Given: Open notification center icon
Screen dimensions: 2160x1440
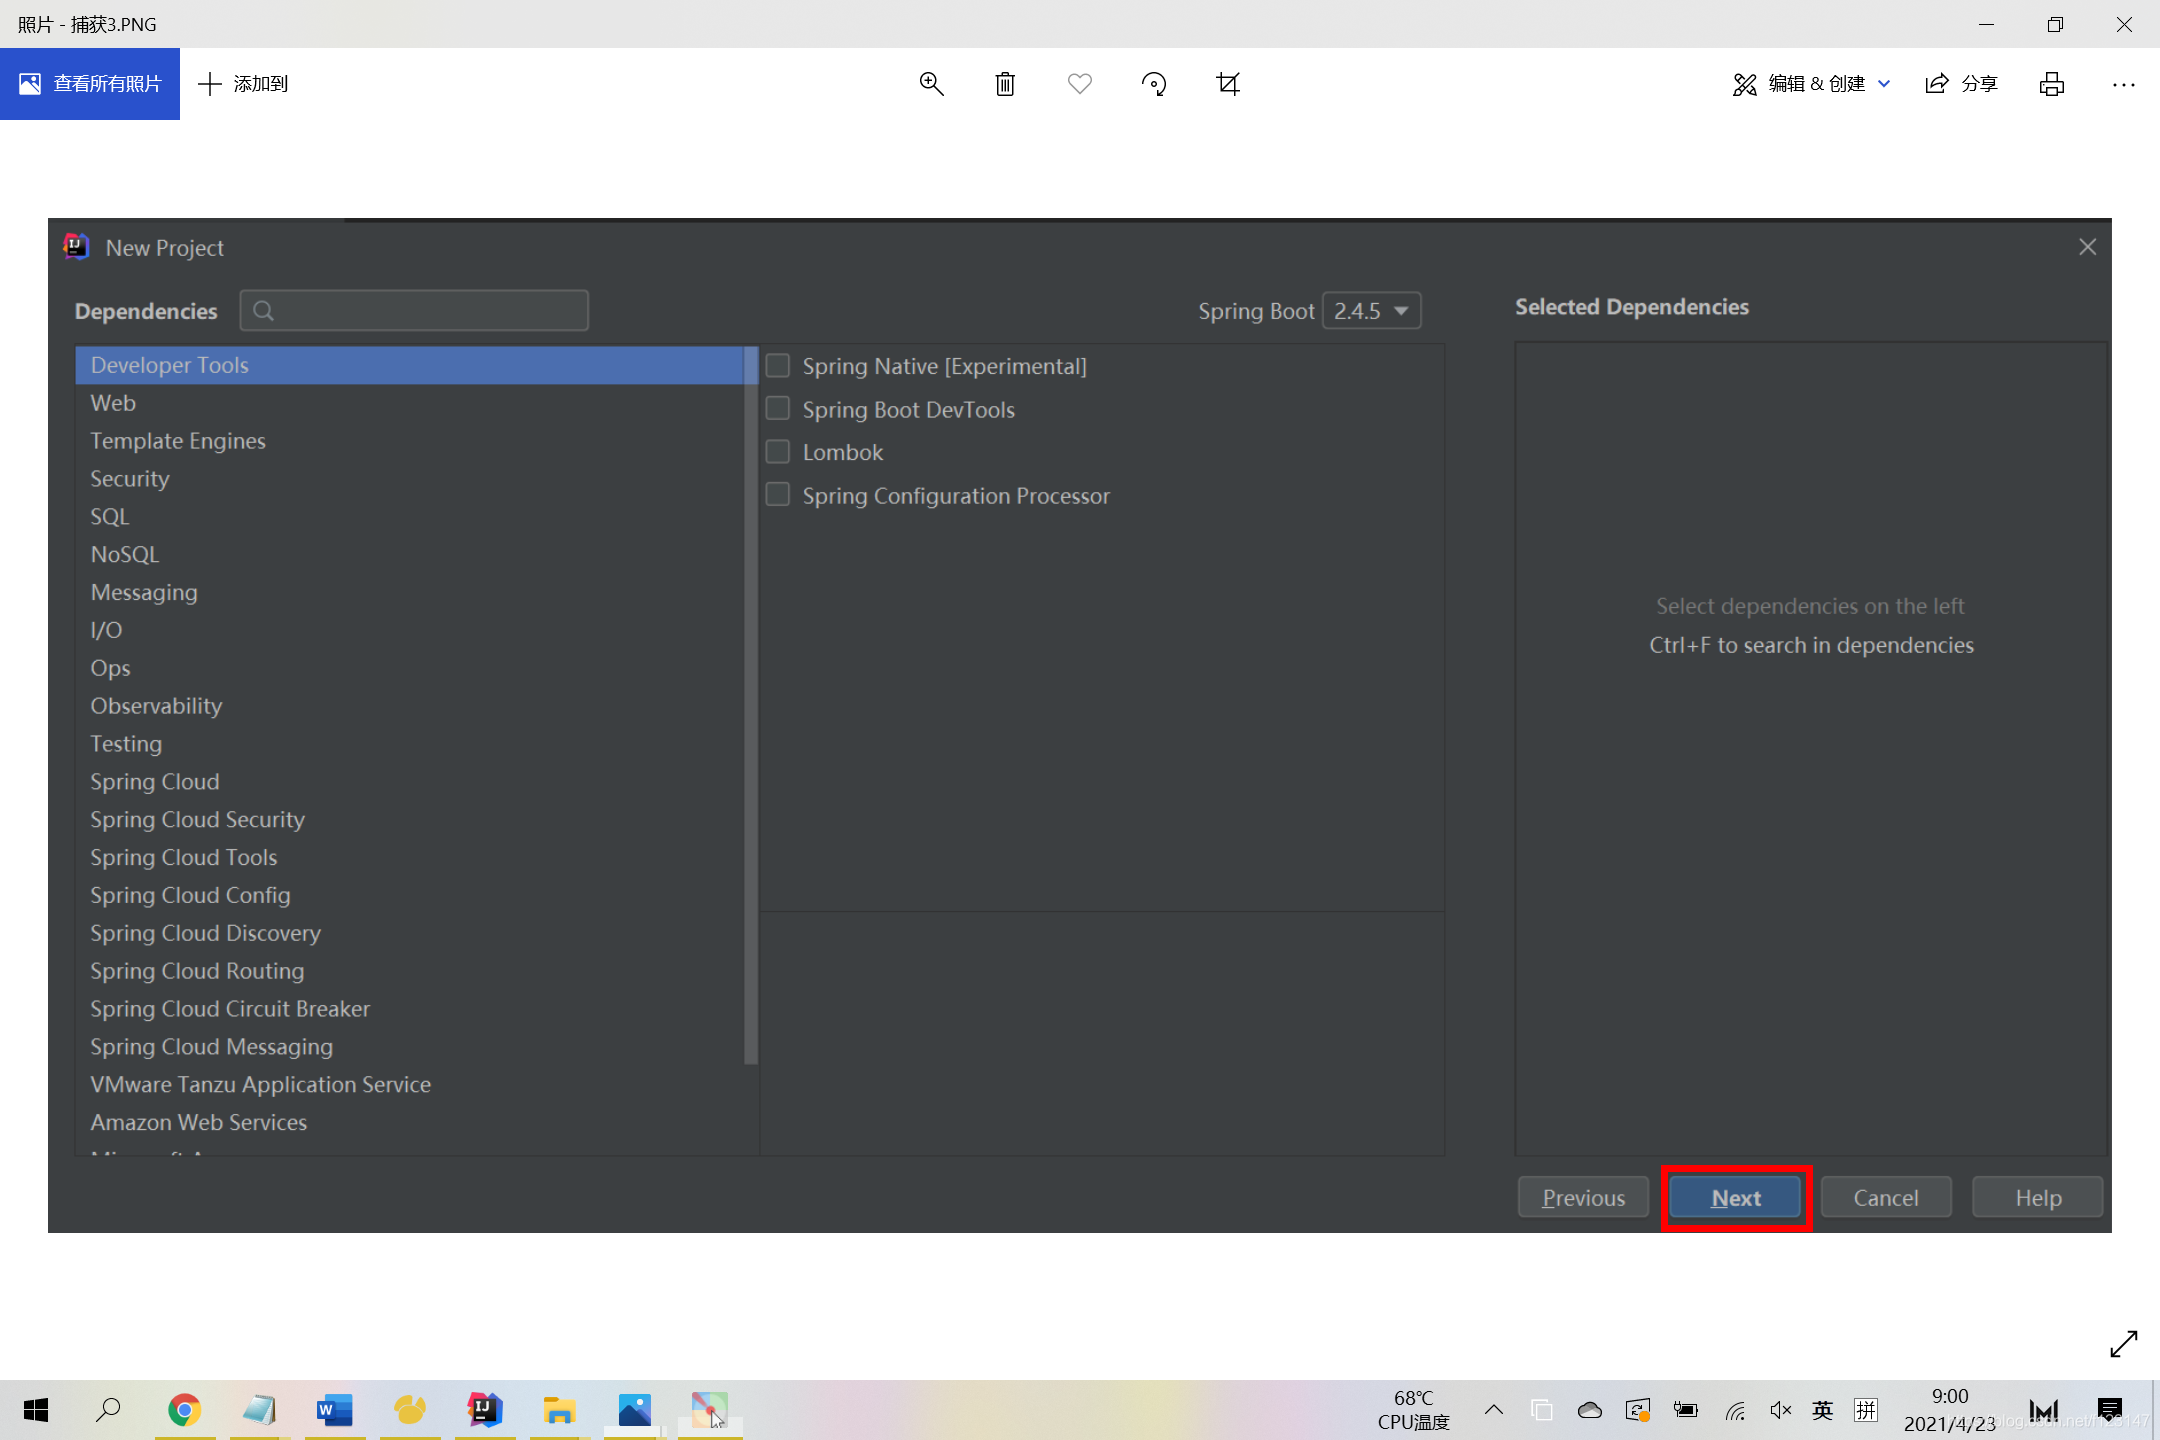Looking at the screenshot, I should click(2109, 1410).
